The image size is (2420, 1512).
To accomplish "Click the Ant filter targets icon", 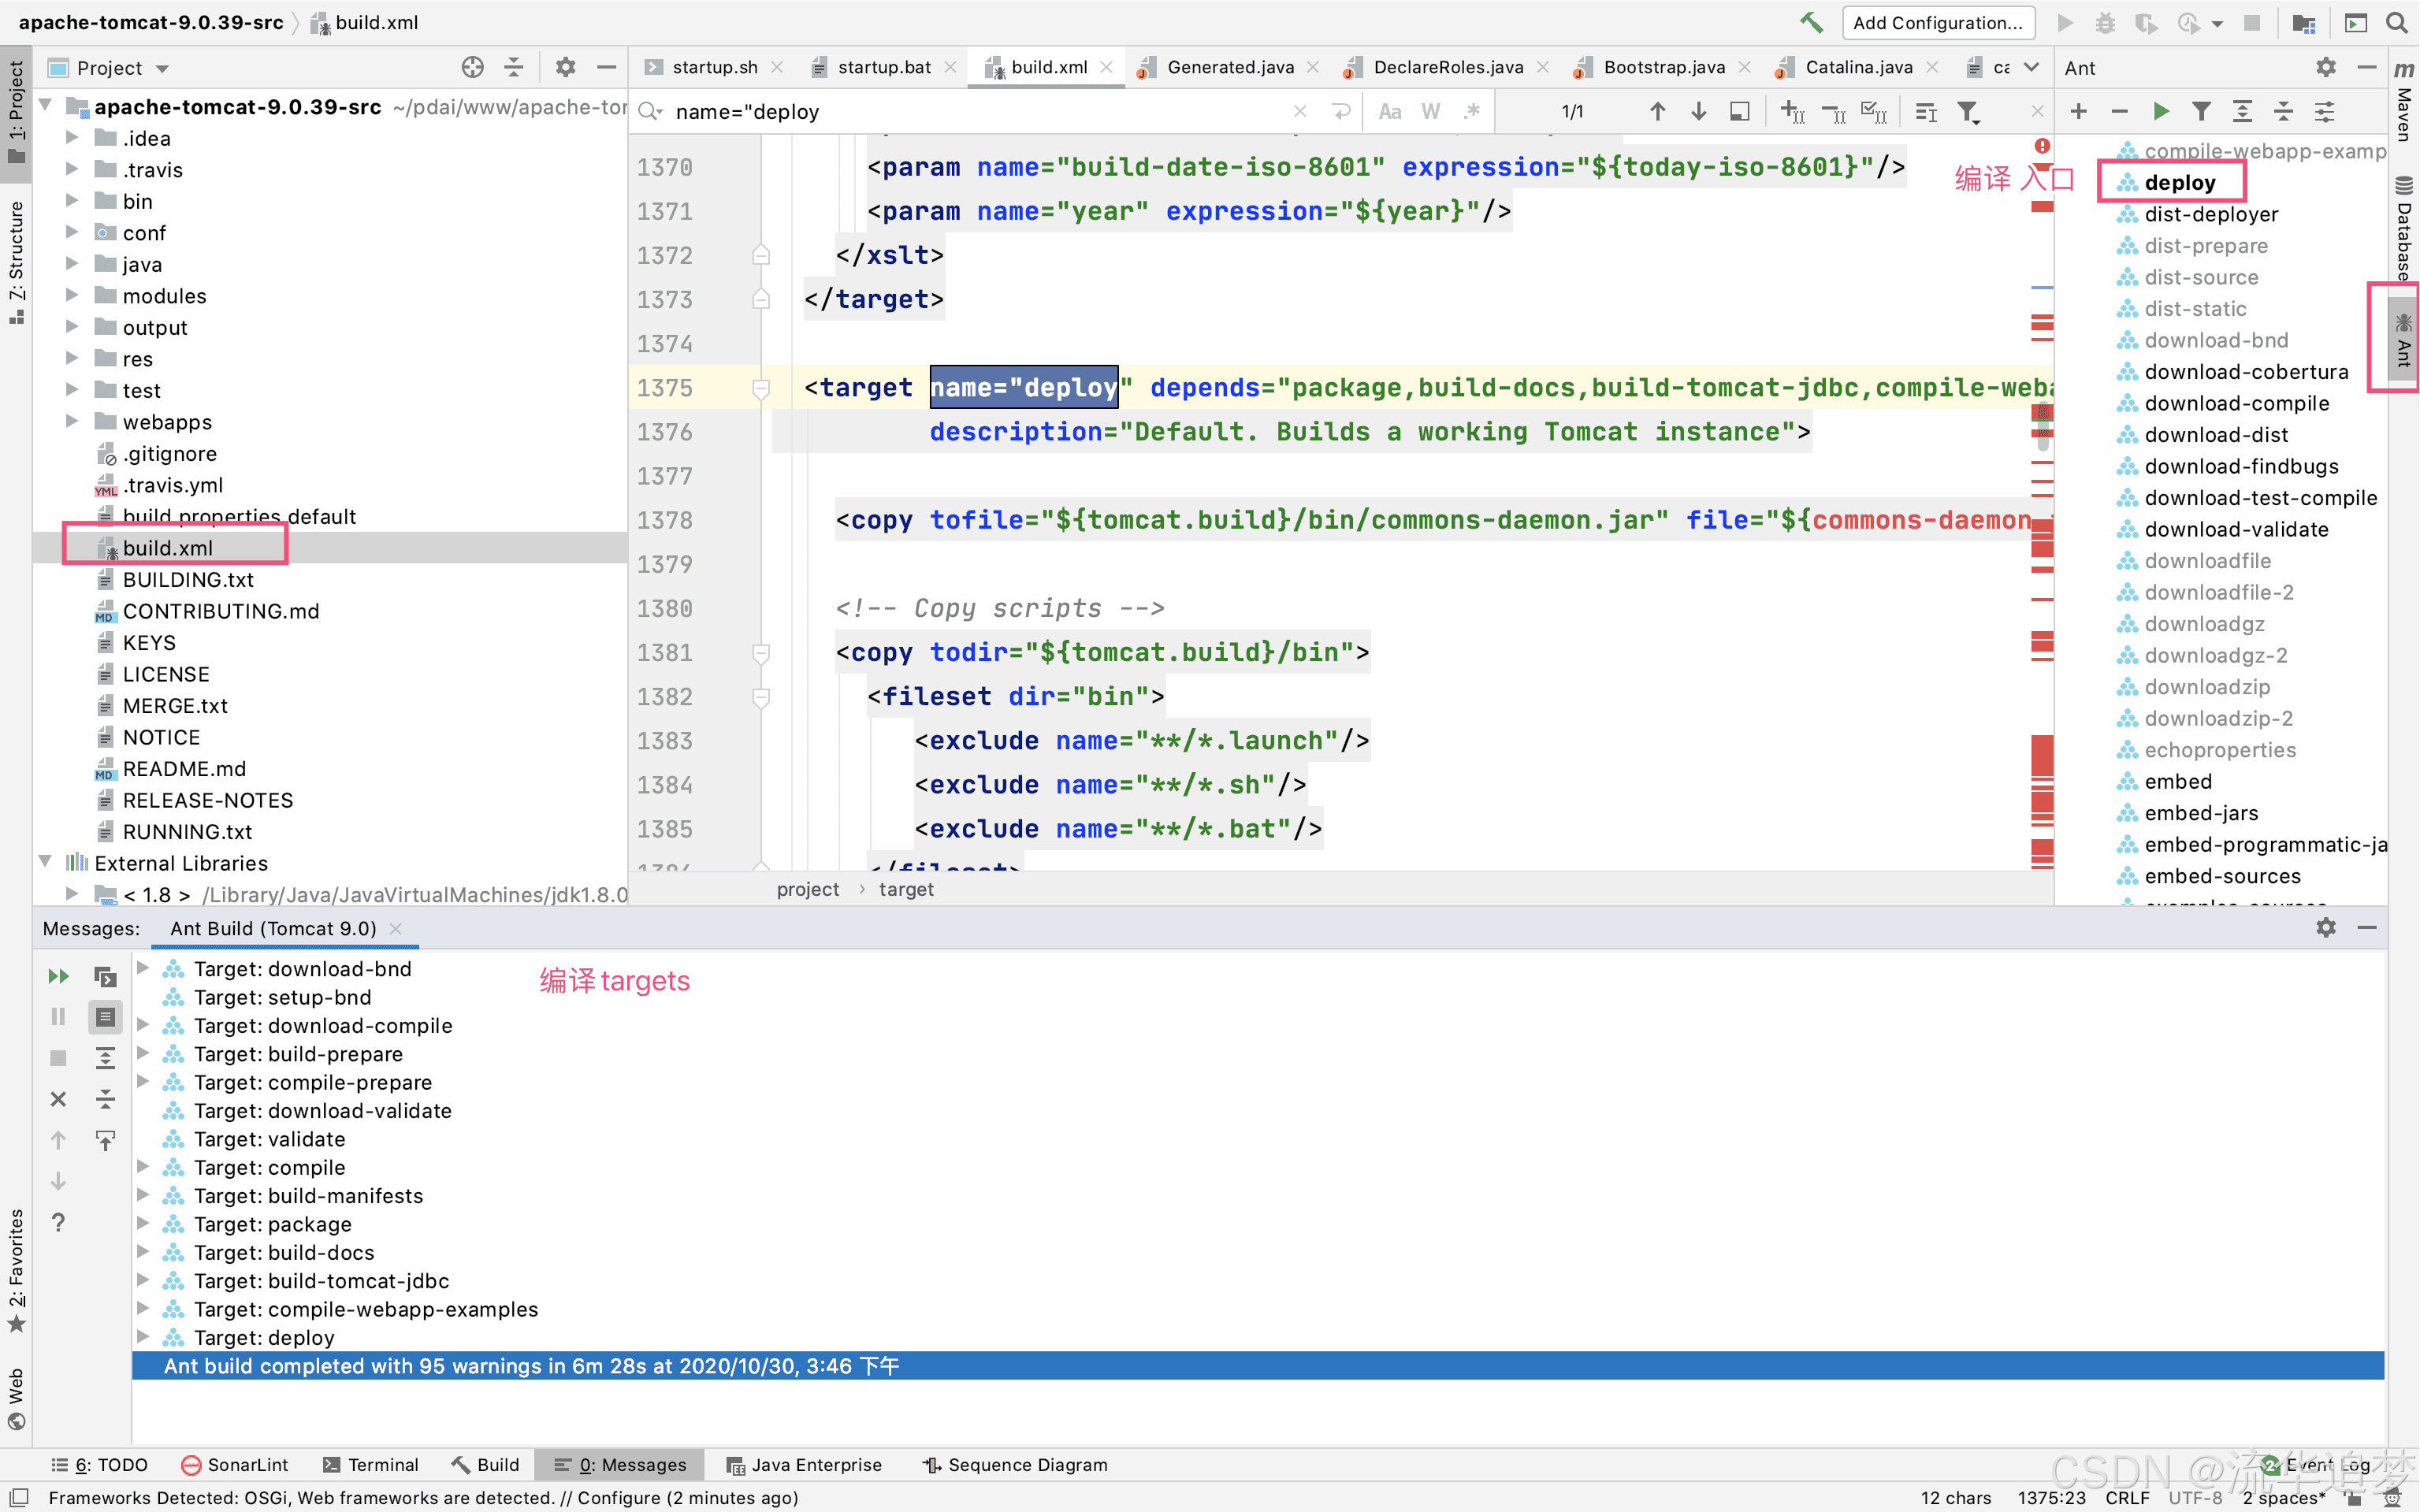I will [2201, 111].
